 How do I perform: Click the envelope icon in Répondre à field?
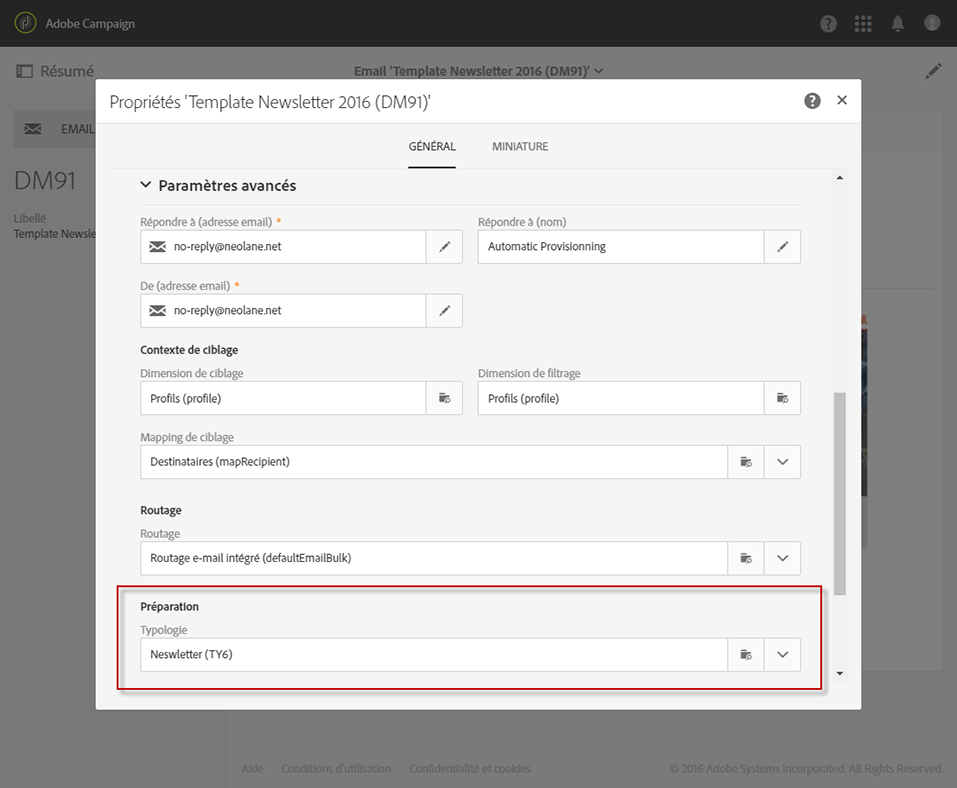(x=157, y=247)
